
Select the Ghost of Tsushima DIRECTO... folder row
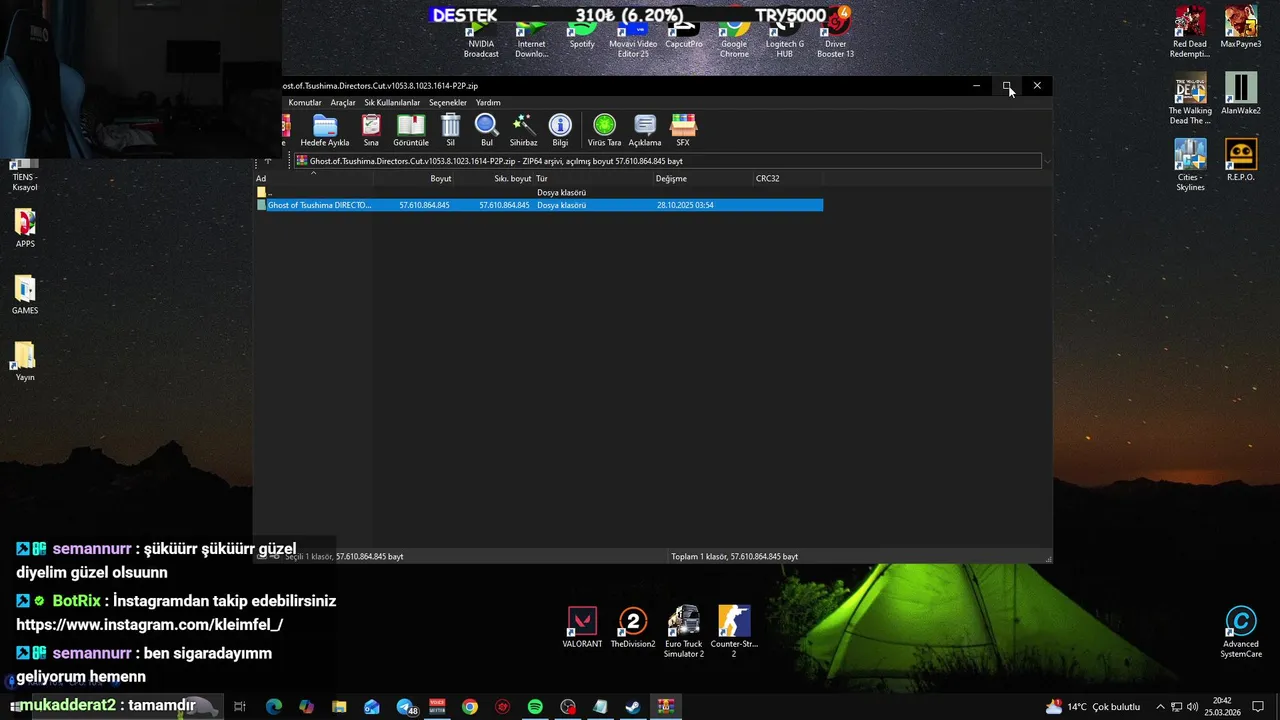pyautogui.click(x=539, y=205)
